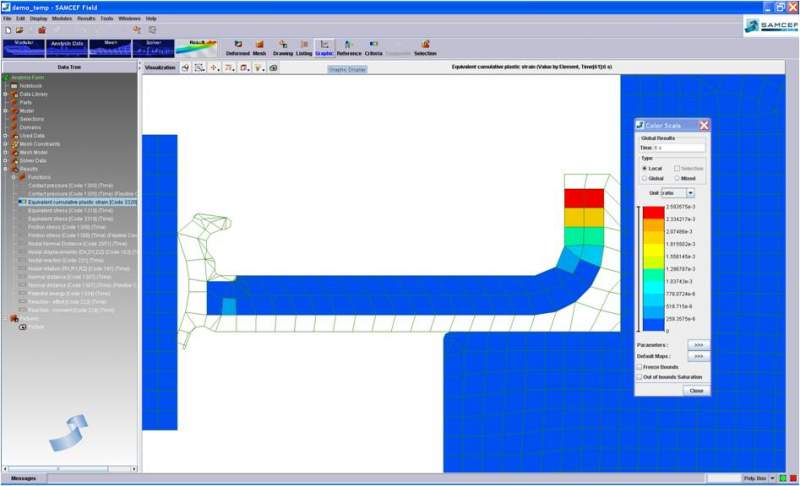Open the File menu
This screenshot has width=800, height=486.
click(7, 18)
